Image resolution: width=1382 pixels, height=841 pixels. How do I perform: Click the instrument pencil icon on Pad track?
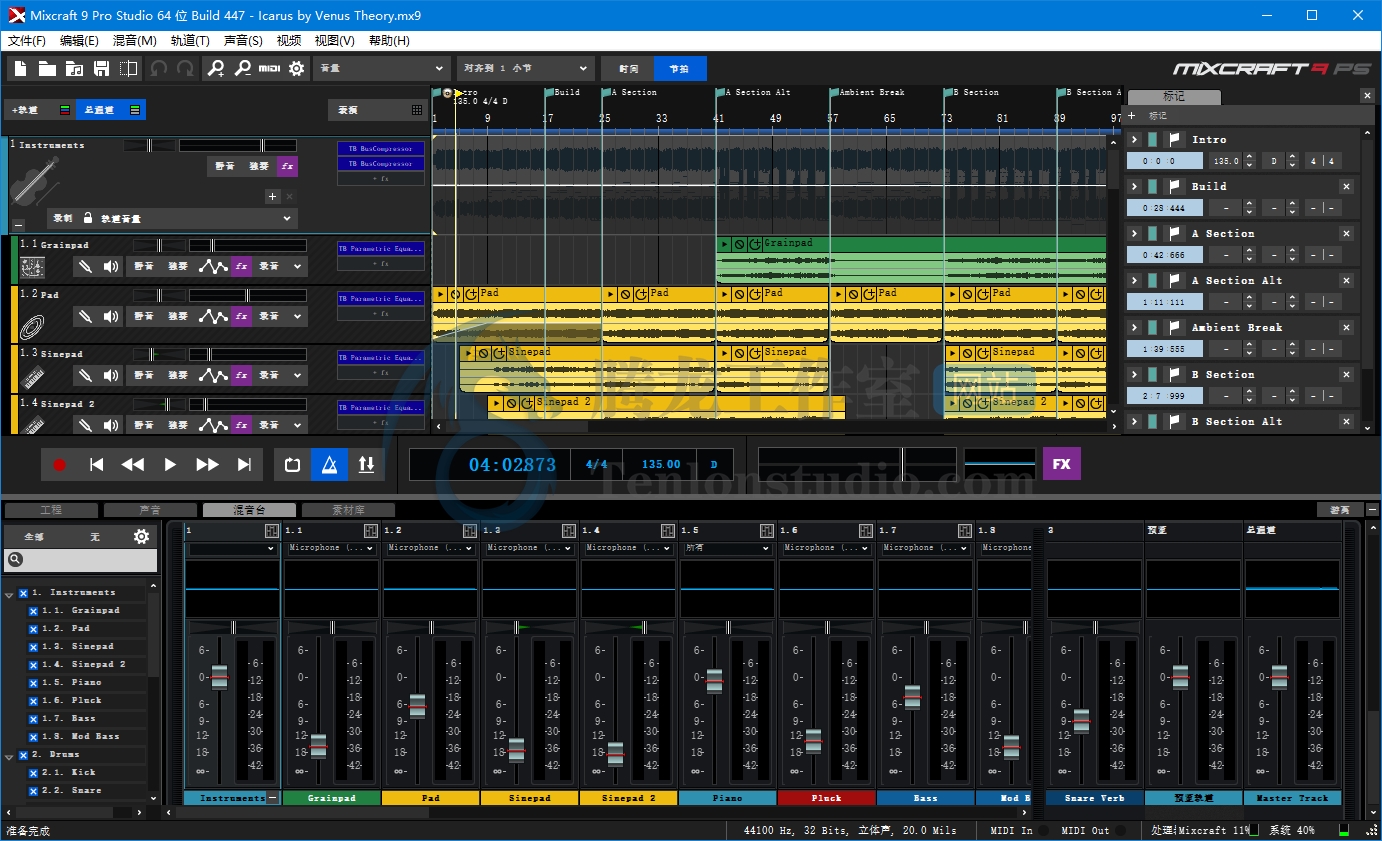tap(86, 316)
